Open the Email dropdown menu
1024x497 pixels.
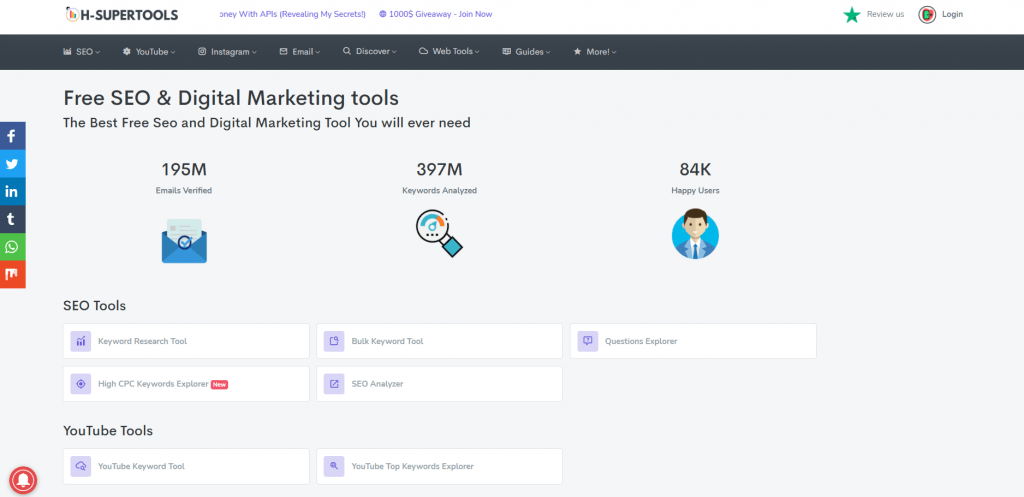[300, 52]
